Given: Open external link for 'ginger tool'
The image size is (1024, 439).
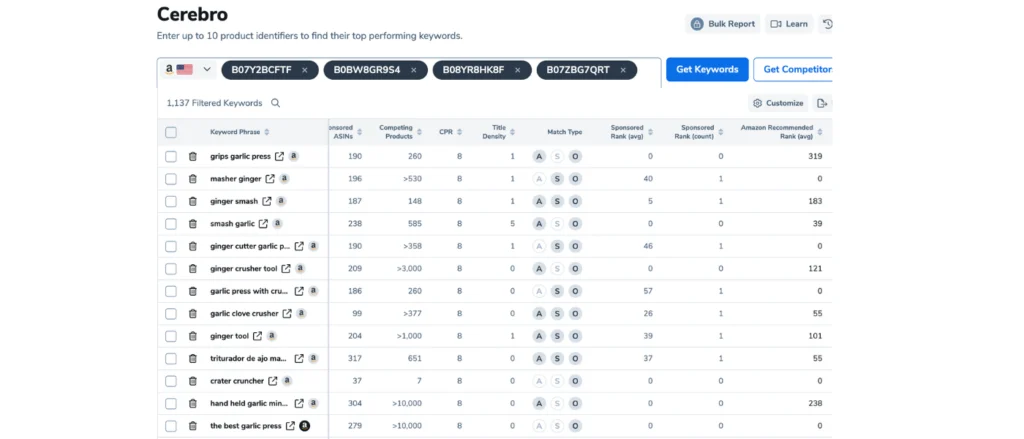Looking at the screenshot, I should coord(257,336).
